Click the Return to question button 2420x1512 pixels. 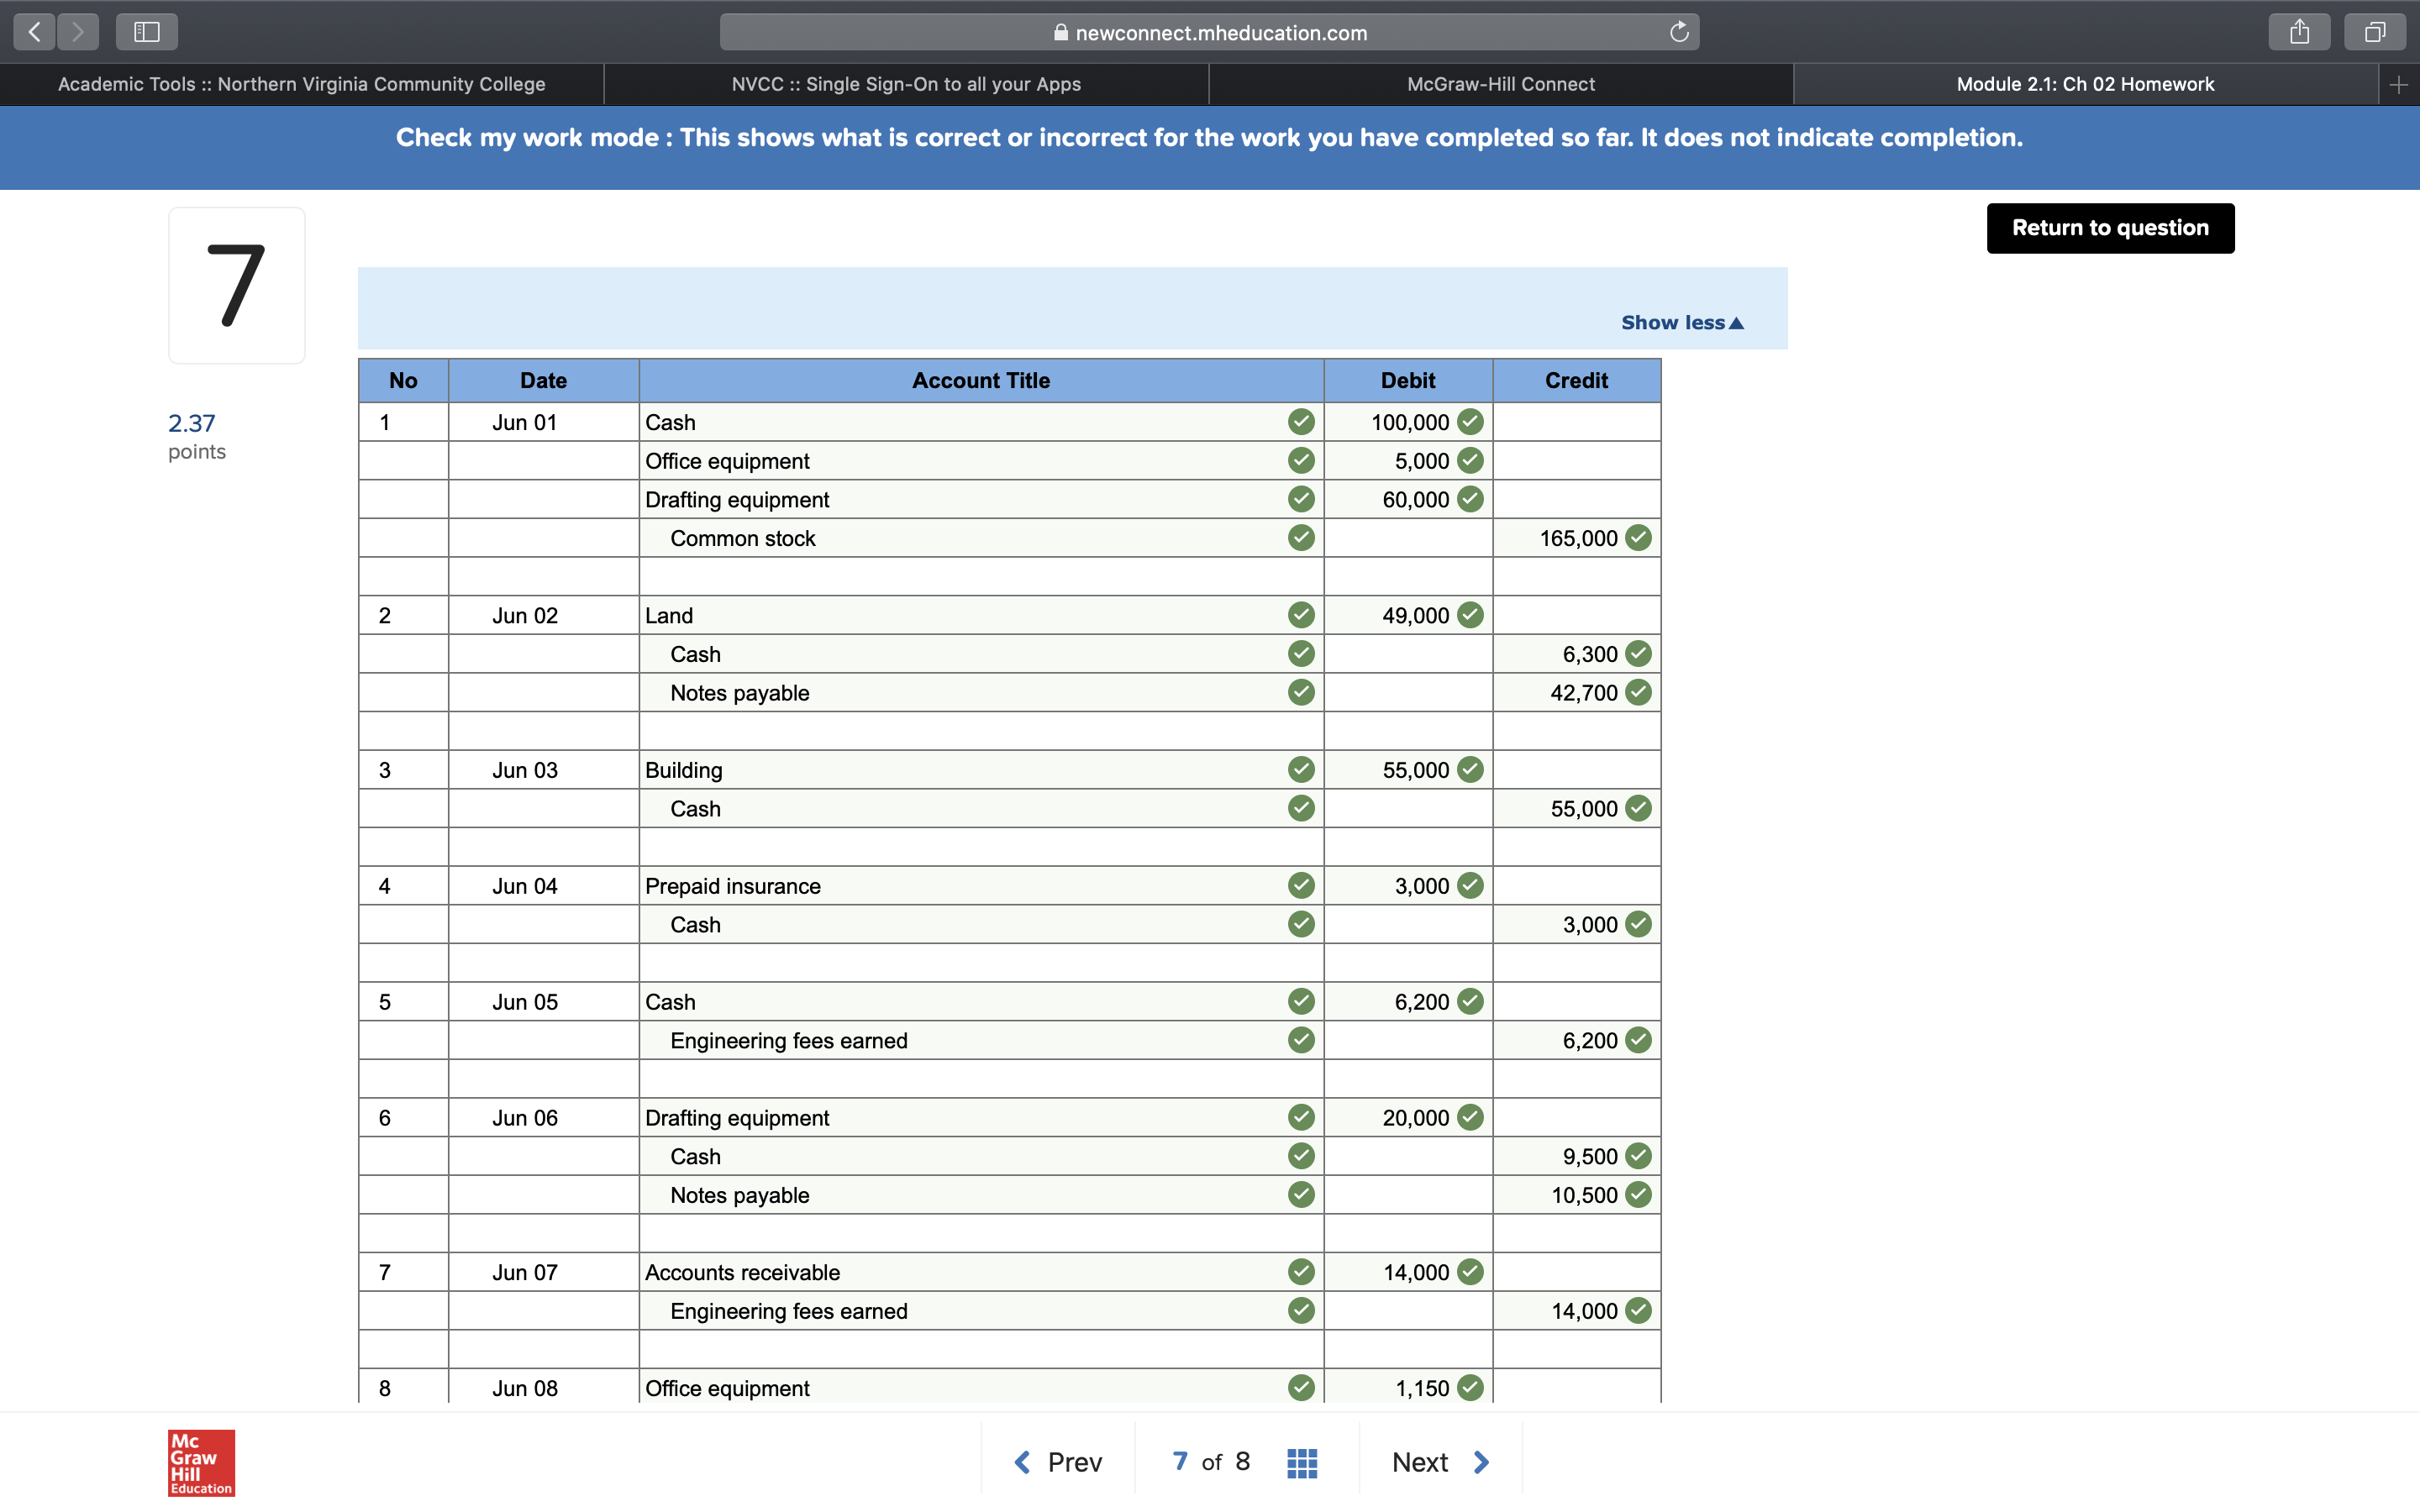point(2109,228)
